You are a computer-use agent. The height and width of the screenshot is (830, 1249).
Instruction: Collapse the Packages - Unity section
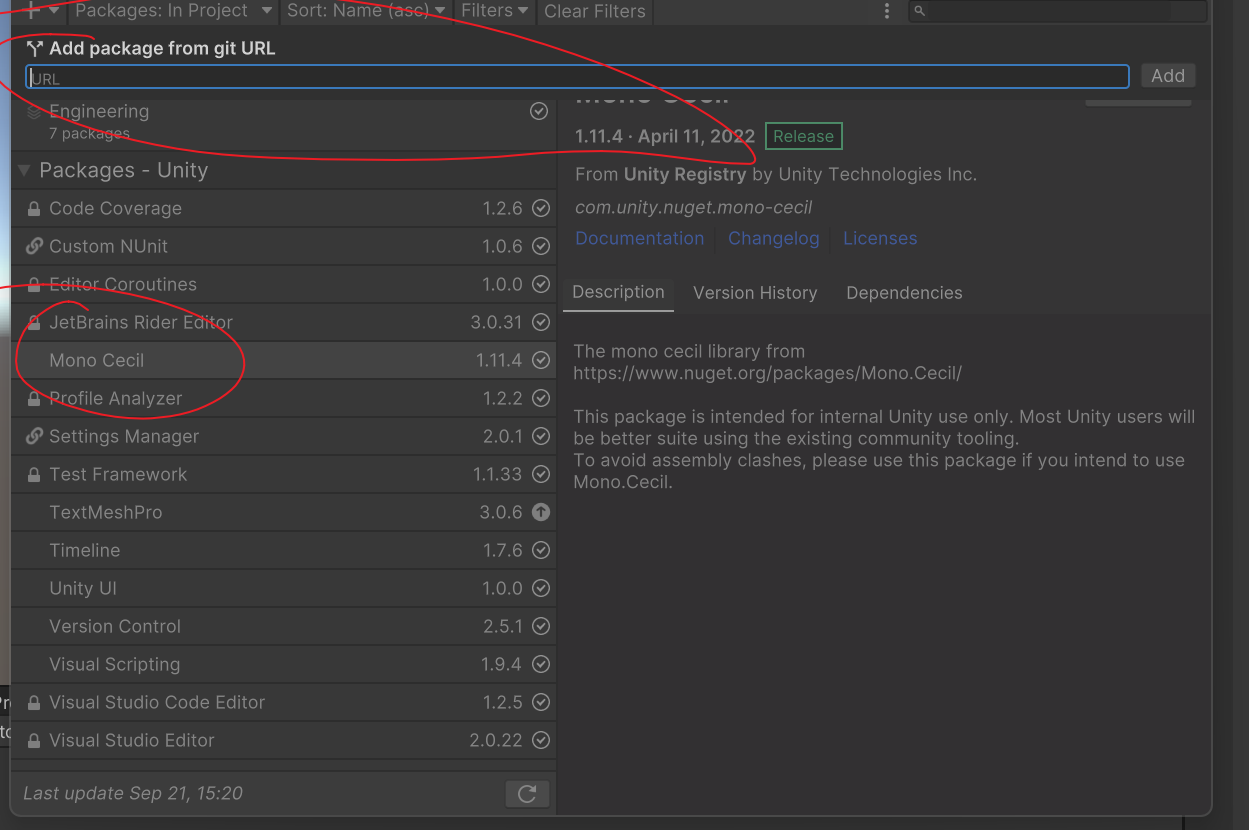[25, 171]
